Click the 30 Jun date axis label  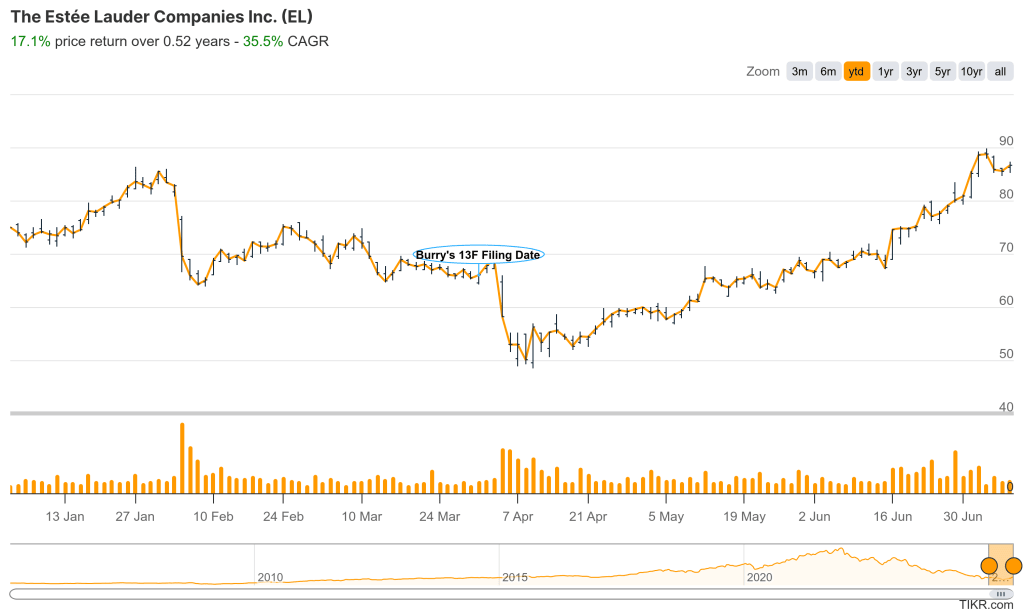[963, 517]
